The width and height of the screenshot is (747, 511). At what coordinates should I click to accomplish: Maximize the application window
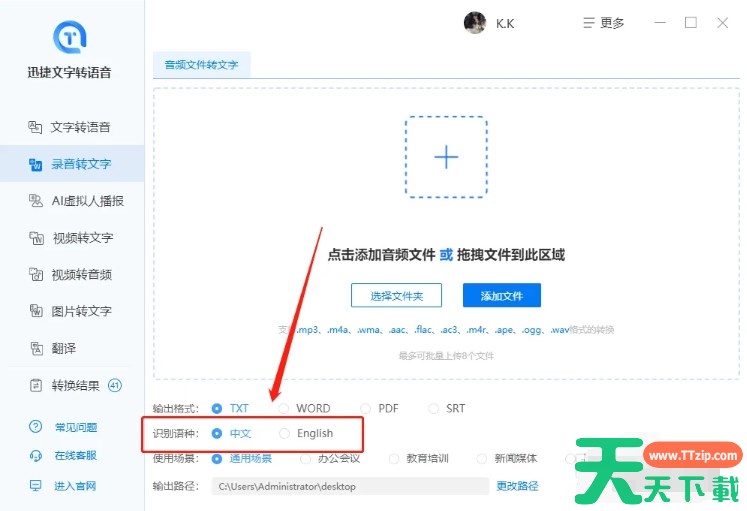pos(691,22)
